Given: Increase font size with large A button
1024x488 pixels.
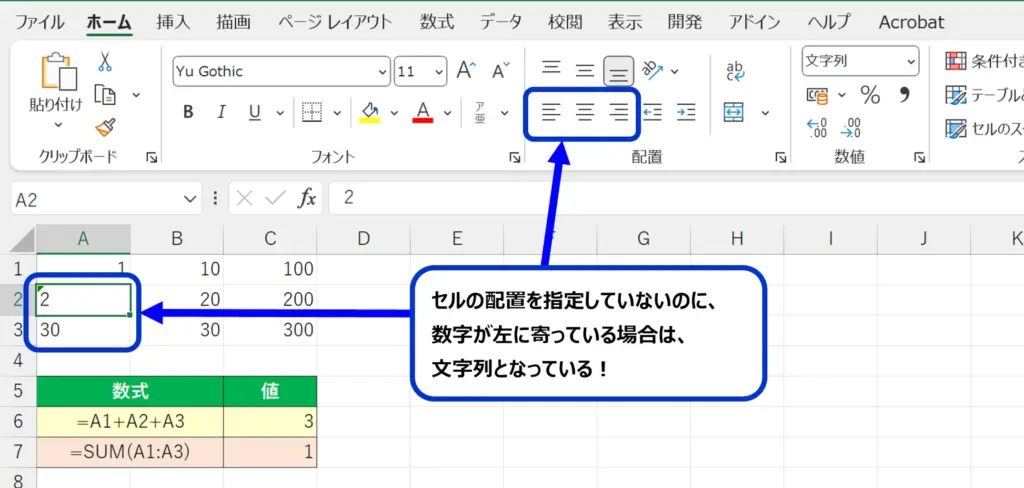Looking at the screenshot, I should pos(465,71).
